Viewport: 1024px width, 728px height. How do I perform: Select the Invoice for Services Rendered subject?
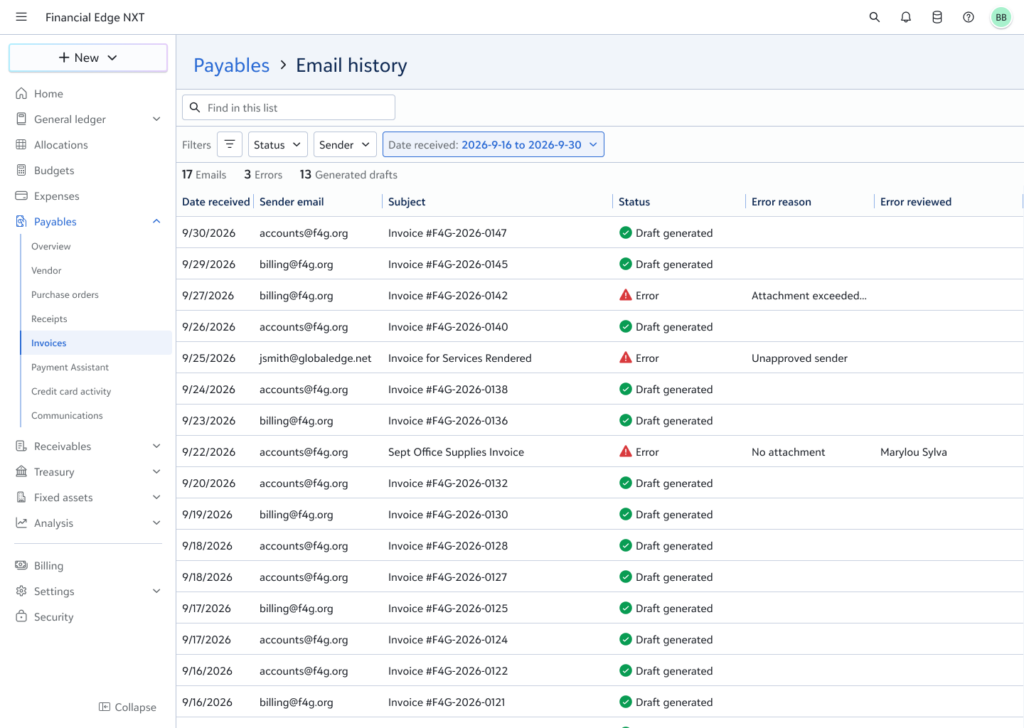tap(460, 358)
